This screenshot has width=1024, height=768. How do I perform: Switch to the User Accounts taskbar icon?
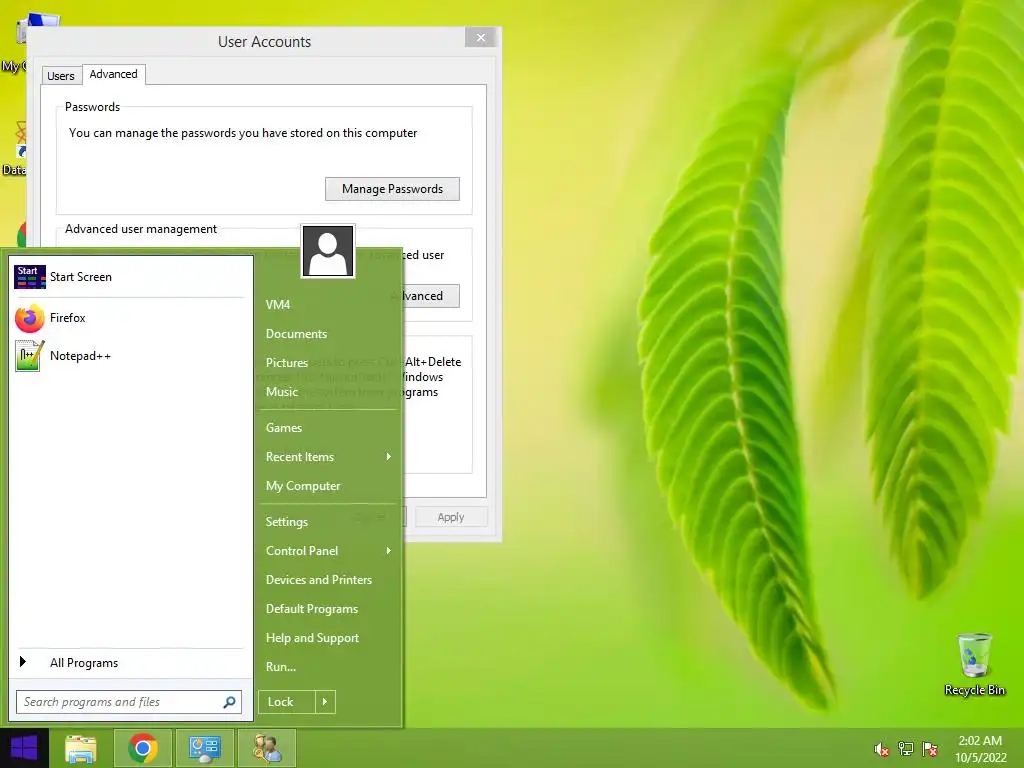266,748
